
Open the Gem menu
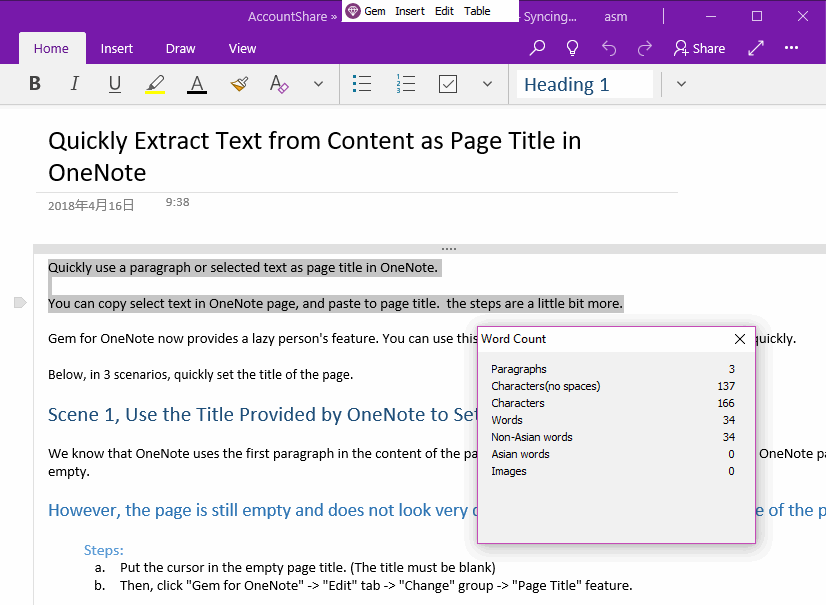click(x=375, y=11)
